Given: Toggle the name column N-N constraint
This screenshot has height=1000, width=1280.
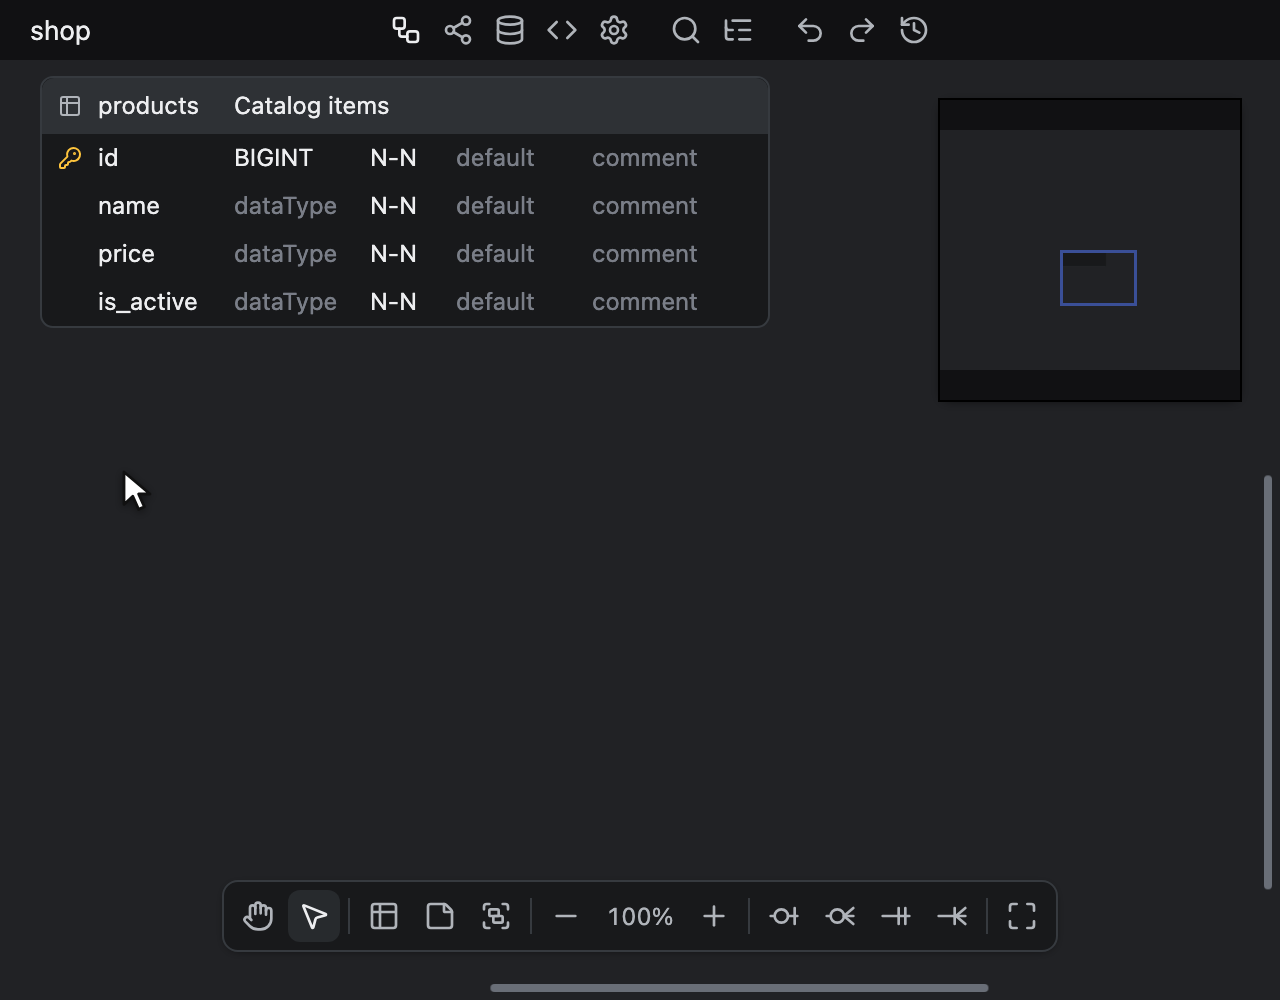Looking at the screenshot, I should click(393, 206).
